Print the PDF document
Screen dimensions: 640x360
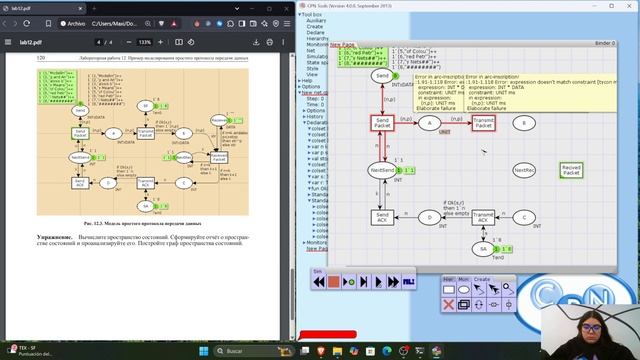(x=270, y=42)
